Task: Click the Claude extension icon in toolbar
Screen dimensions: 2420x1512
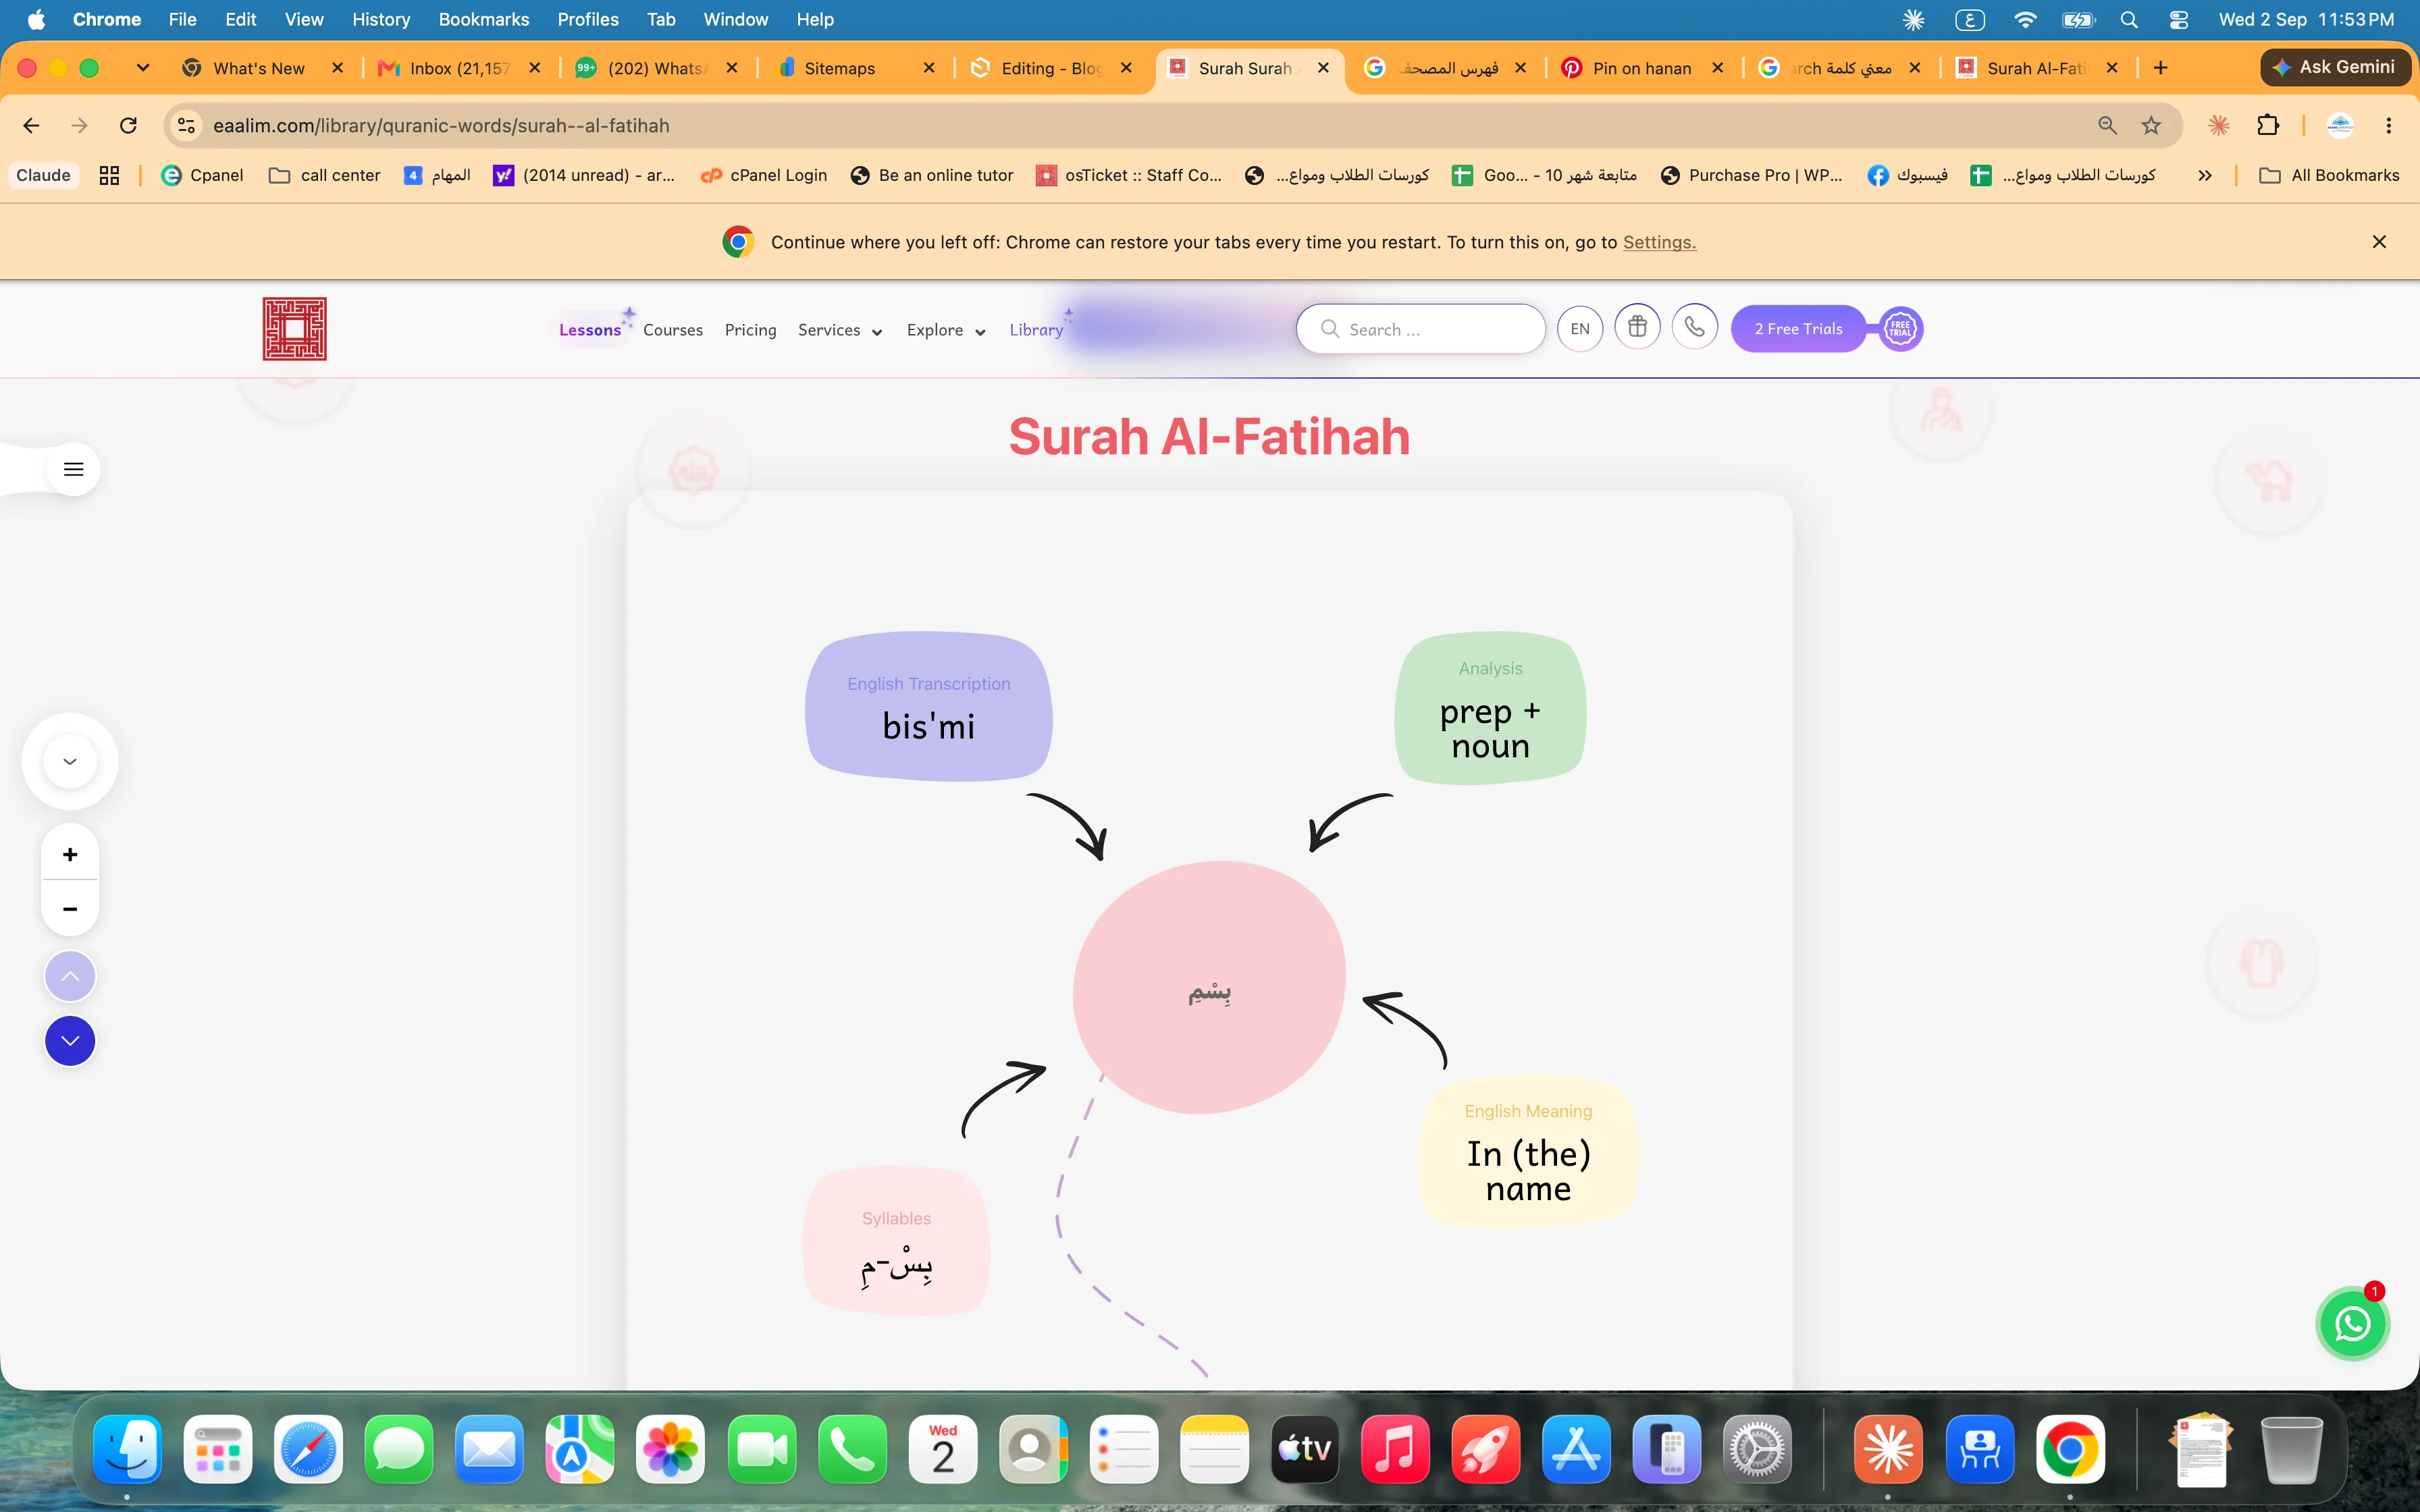Action: coord(2219,125)
